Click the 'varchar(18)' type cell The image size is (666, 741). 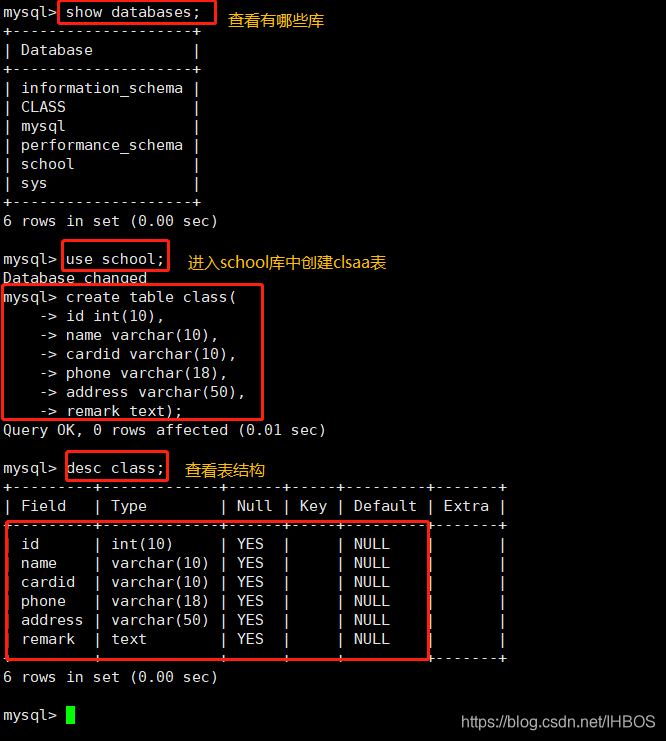click(160, 601)
